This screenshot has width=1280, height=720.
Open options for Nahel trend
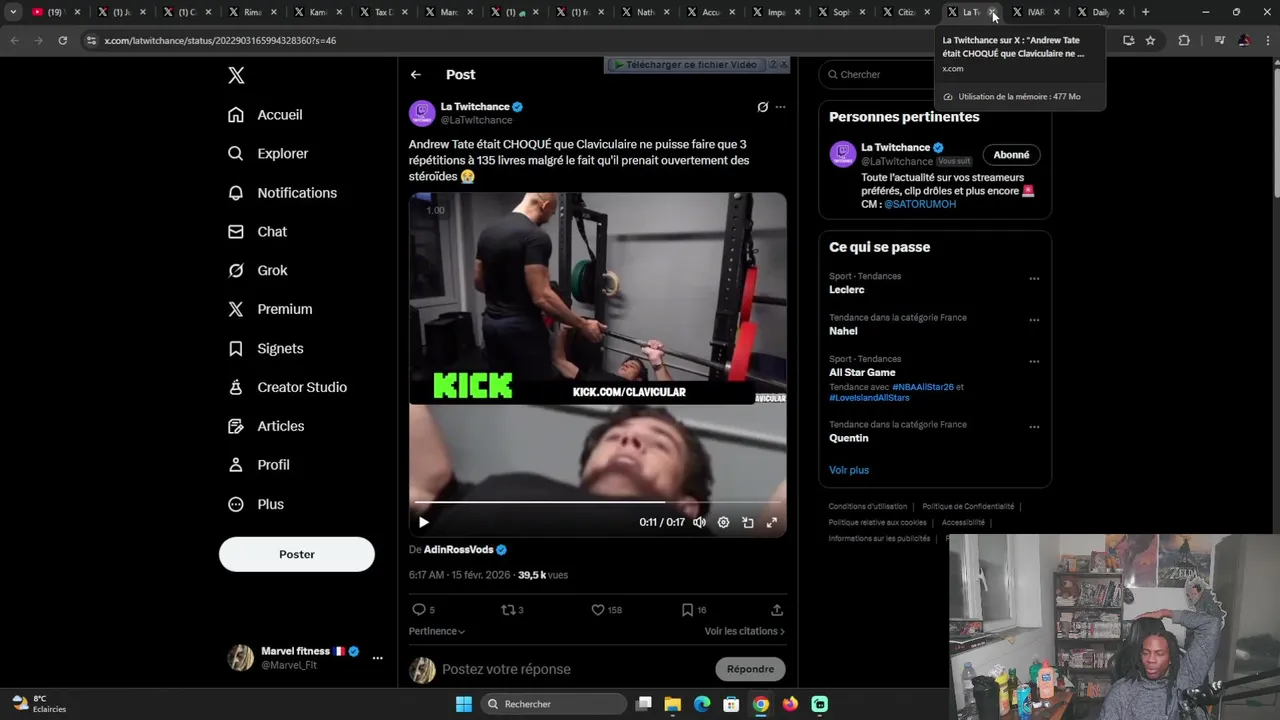[1034, 321]
